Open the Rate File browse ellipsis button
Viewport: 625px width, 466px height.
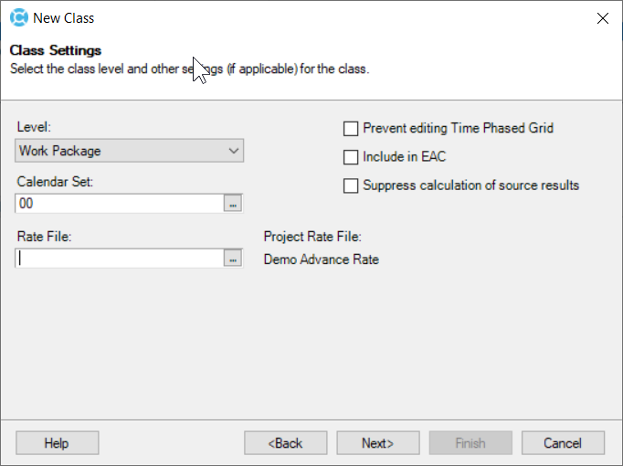click(x=233, y=258)
